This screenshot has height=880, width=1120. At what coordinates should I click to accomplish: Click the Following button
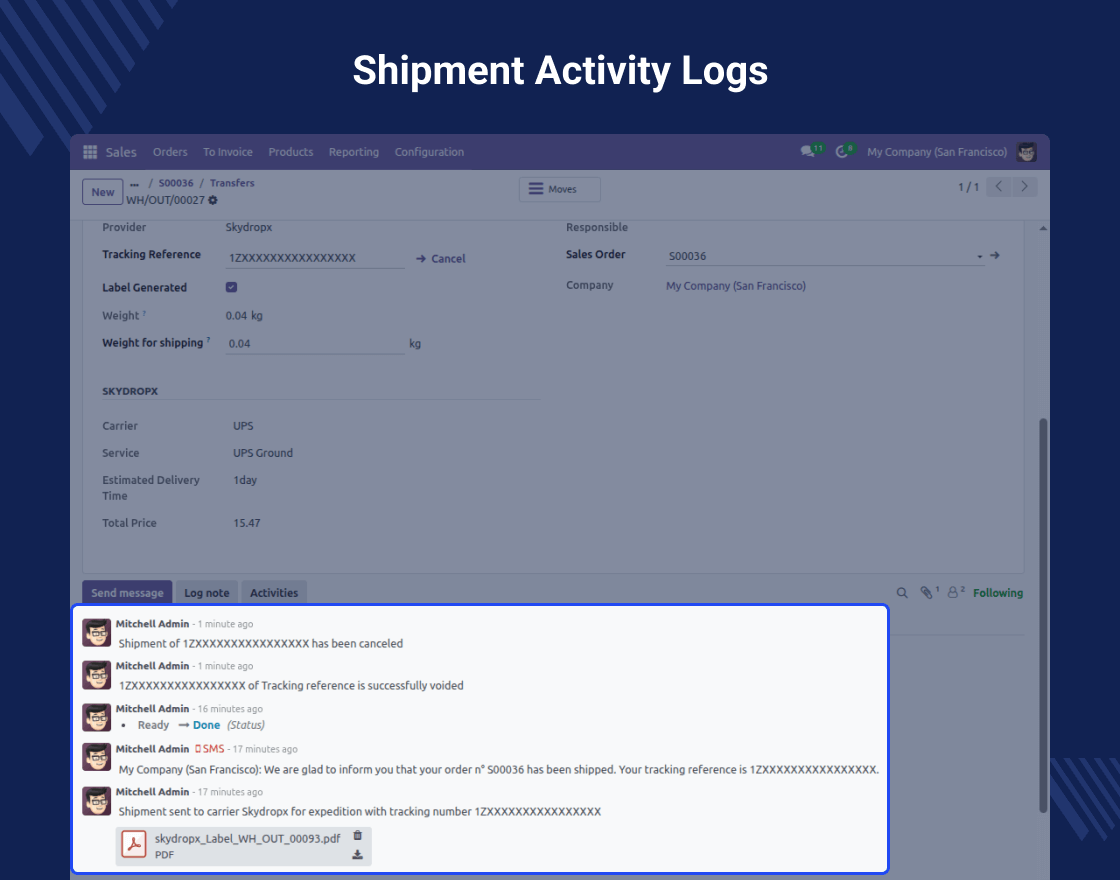(998, 593)
